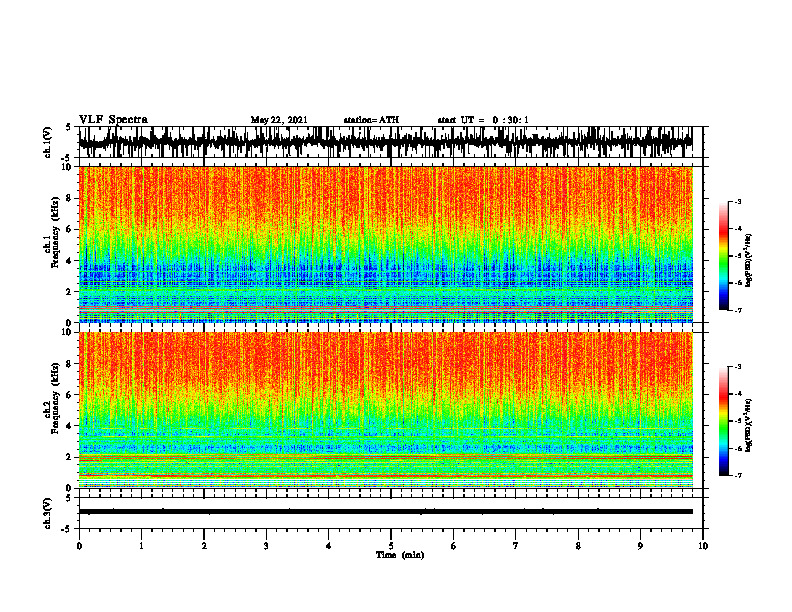Click the time axis tick label "7"
Viewport: 792px width, 612px height.
click(516, 546)
